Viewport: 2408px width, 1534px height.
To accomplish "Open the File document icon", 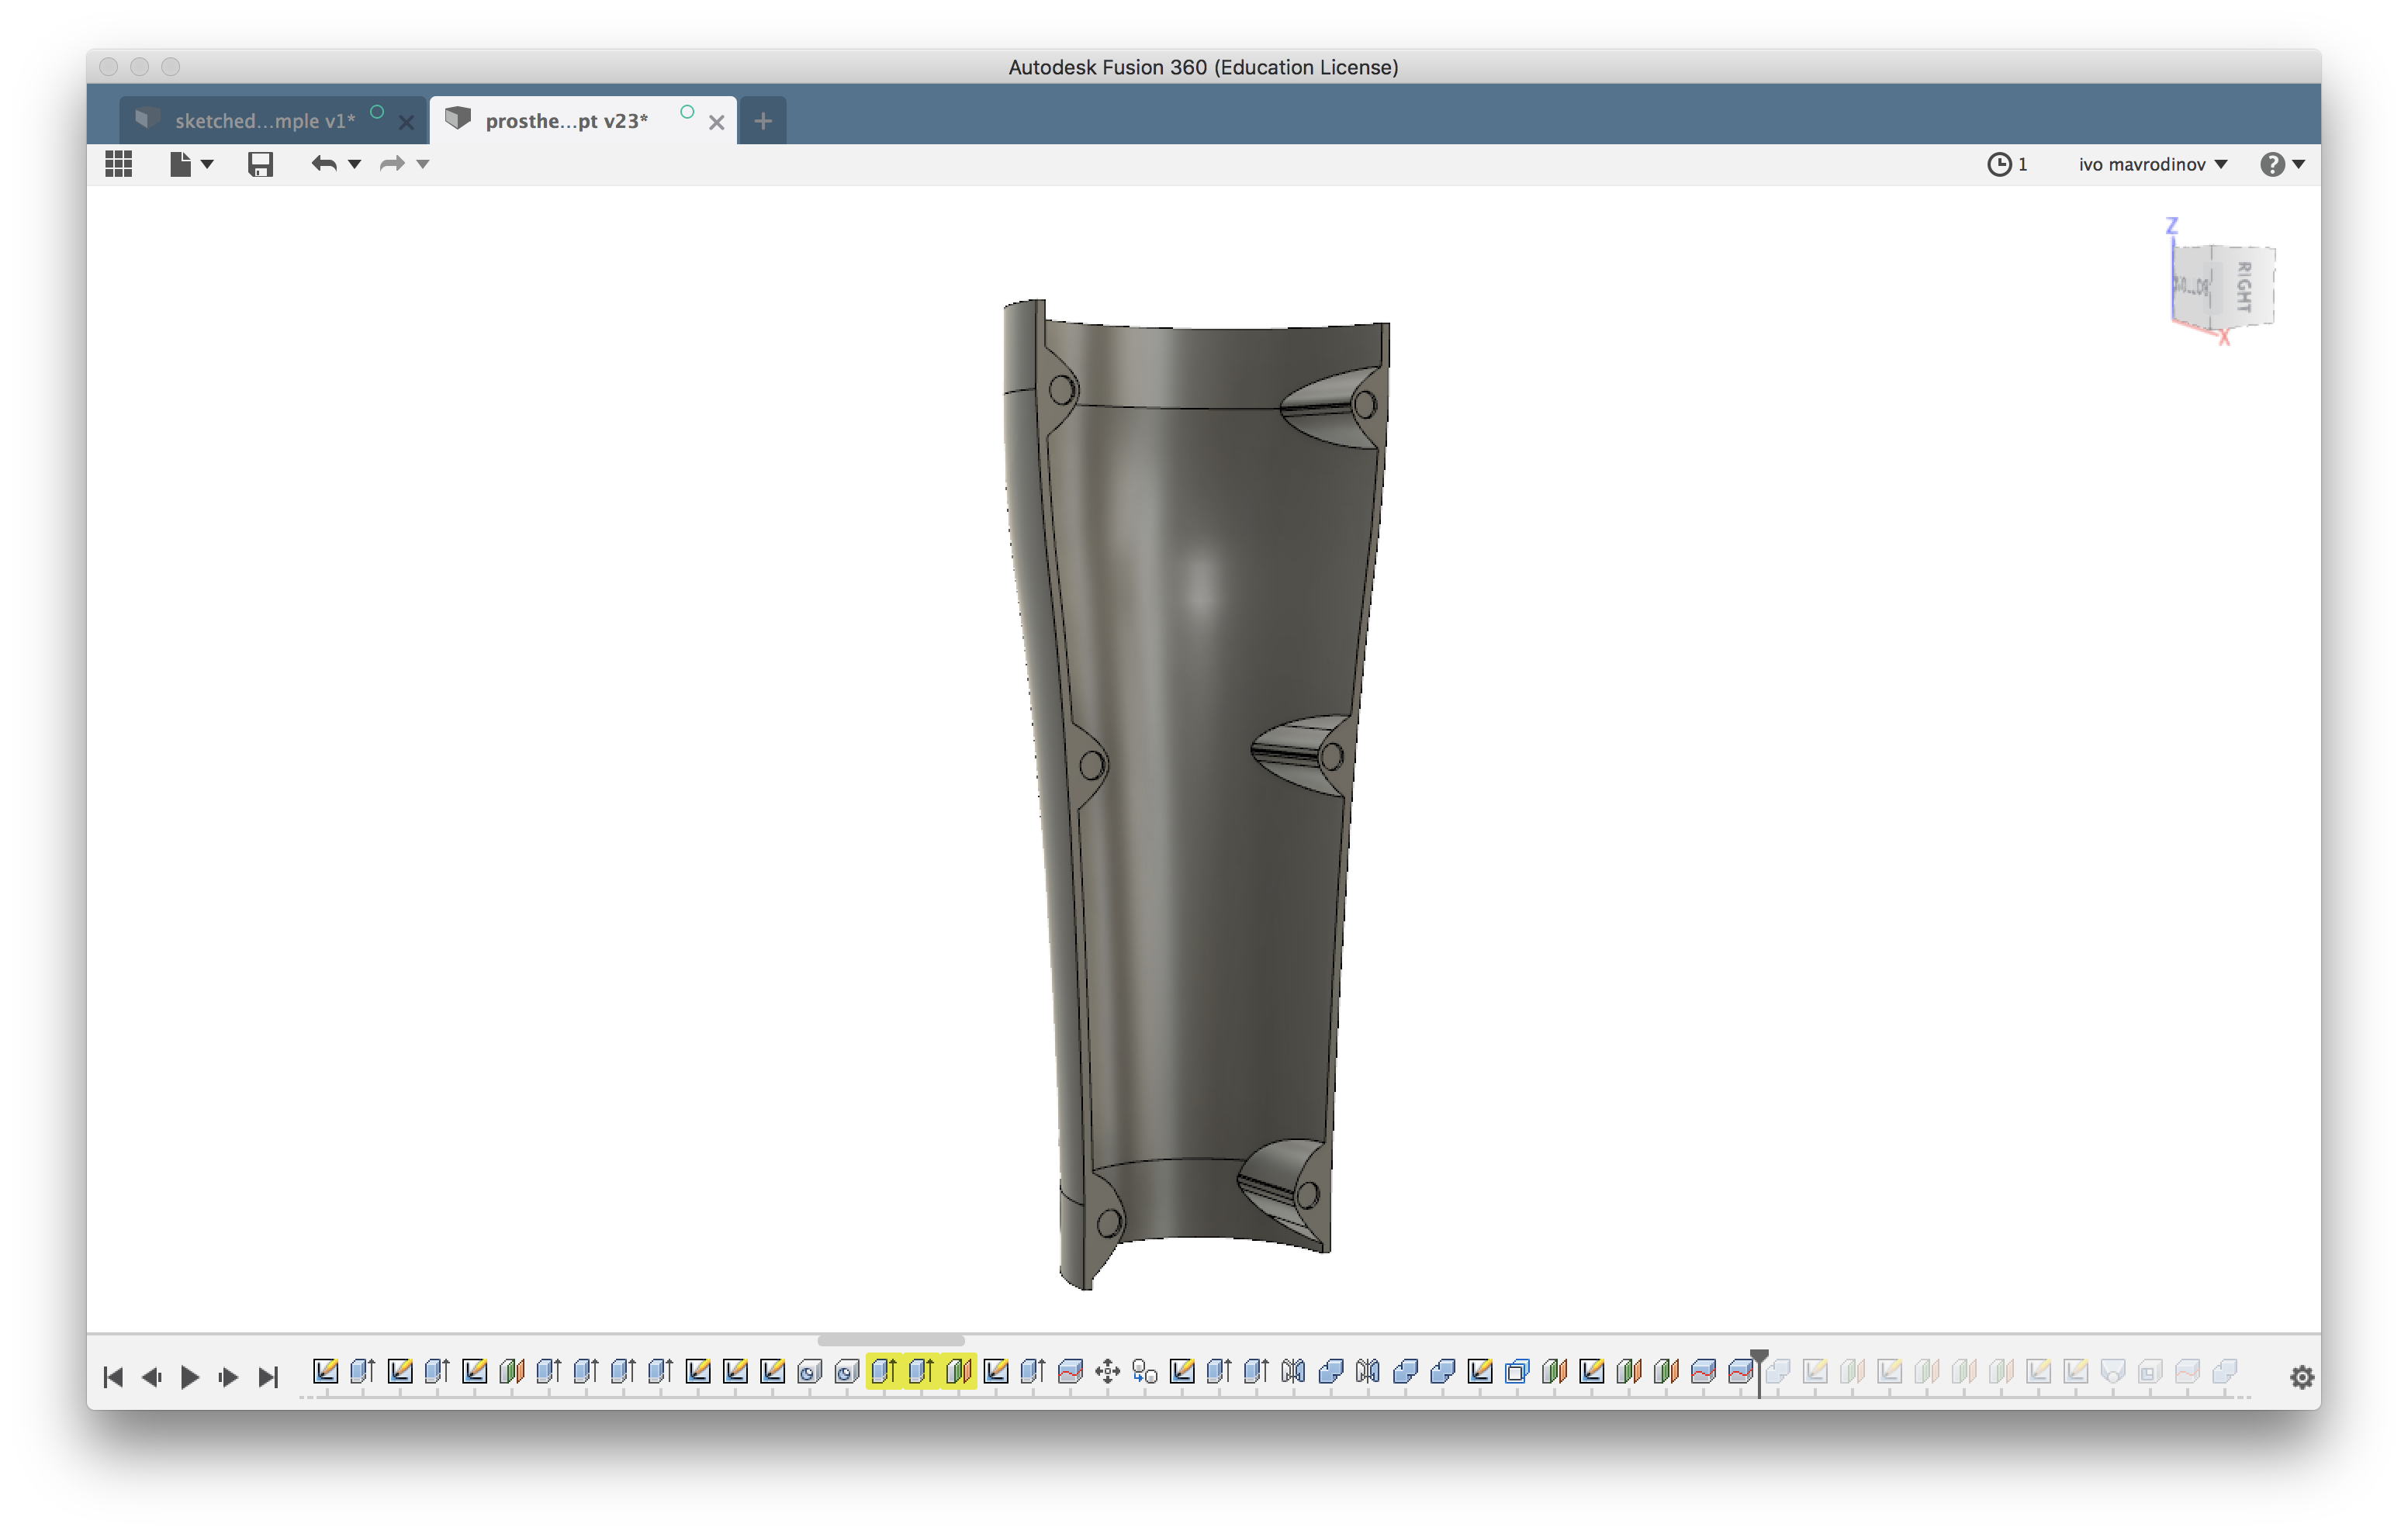I will pyautogui.click(x=180, y=164).
